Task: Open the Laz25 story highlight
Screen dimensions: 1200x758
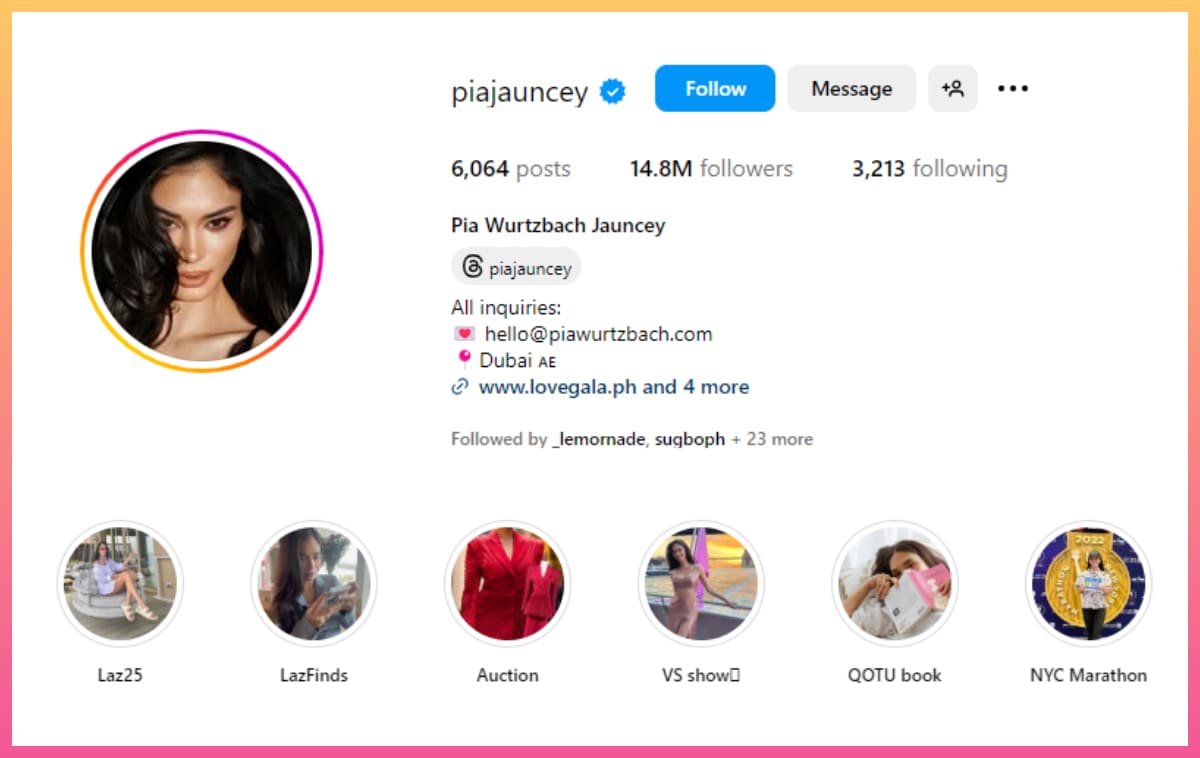Action: coord(120,584)
